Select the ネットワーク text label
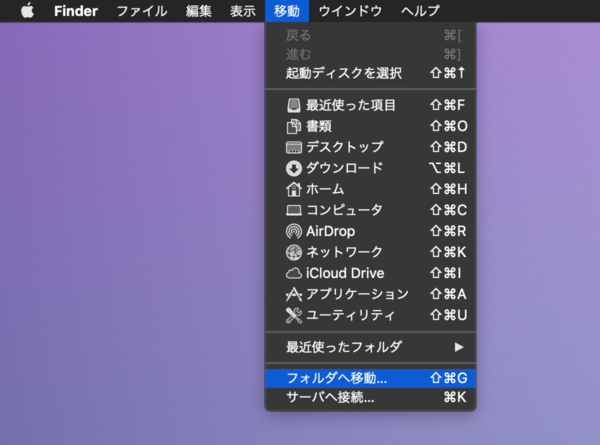 click(344, 252)
